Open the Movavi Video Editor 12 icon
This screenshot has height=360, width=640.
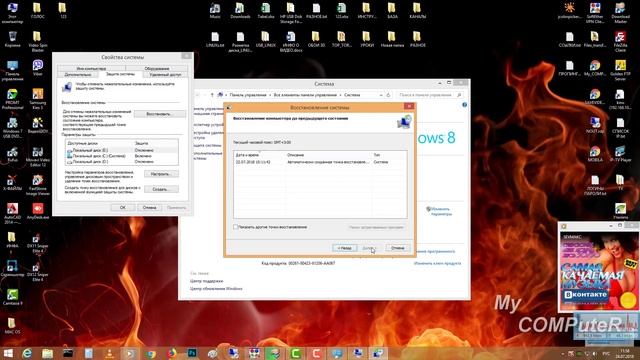pos(38,157)
